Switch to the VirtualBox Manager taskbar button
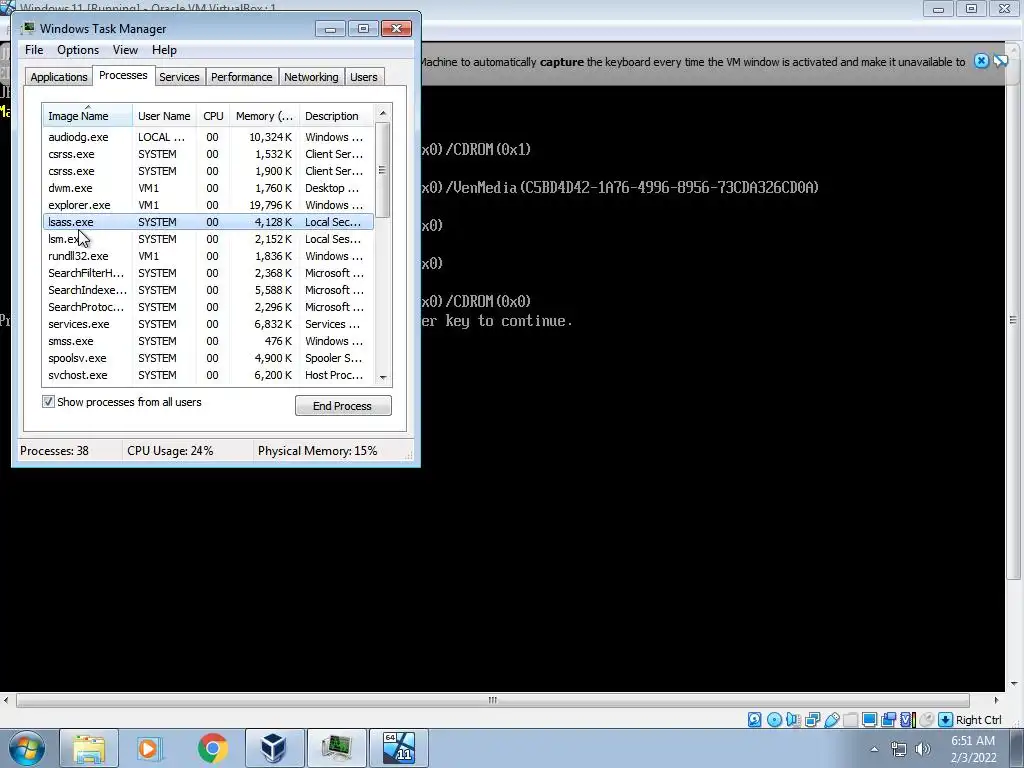 tap(274, 748)
